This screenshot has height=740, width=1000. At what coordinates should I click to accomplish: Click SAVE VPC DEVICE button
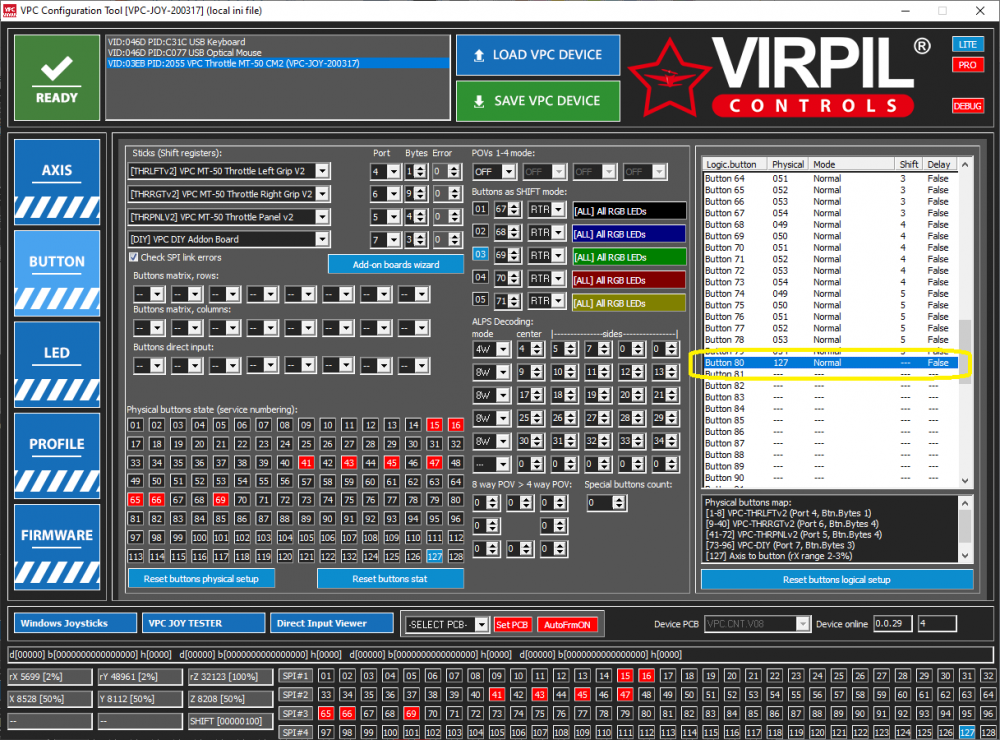(538, 101)
